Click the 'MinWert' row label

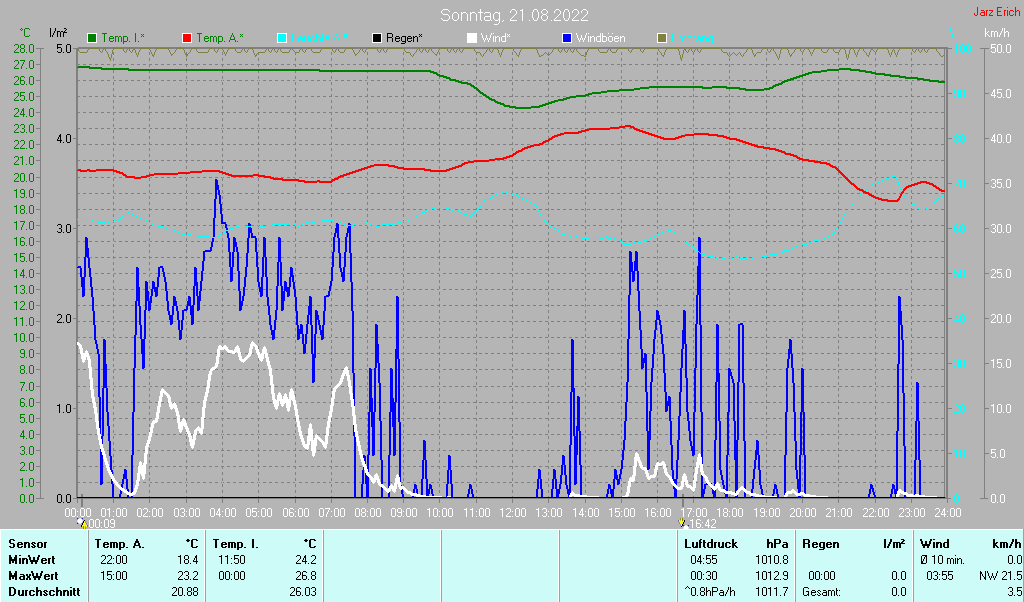pos(31,560)
